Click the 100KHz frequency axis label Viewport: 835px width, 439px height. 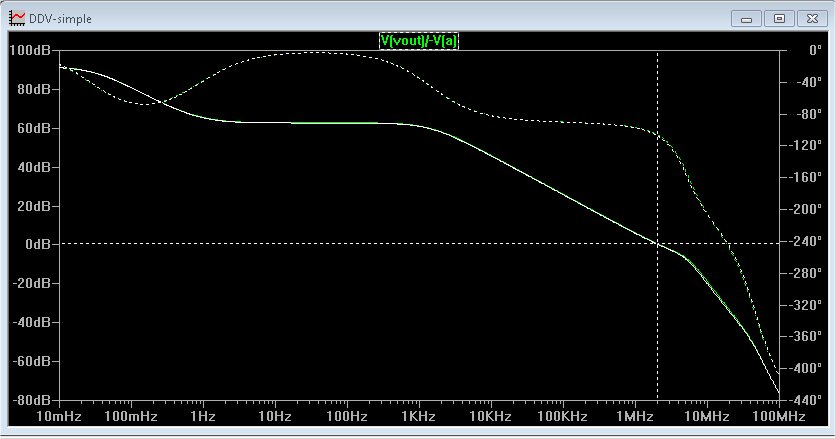[563, 416]
